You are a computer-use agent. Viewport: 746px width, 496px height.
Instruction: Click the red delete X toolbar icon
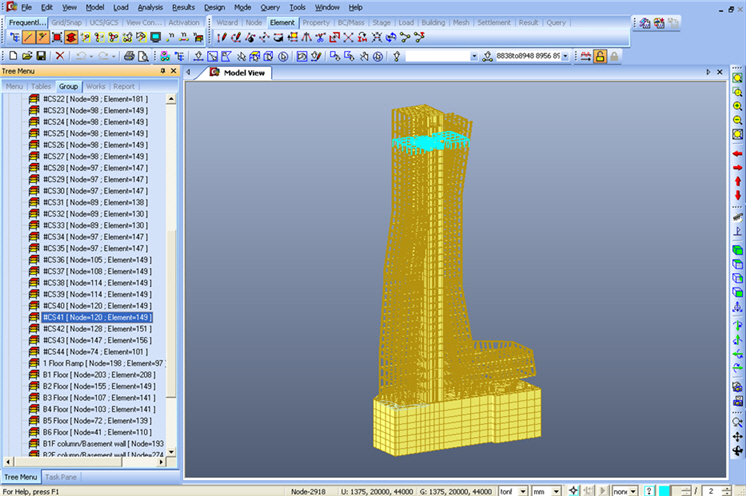point(60,57)
